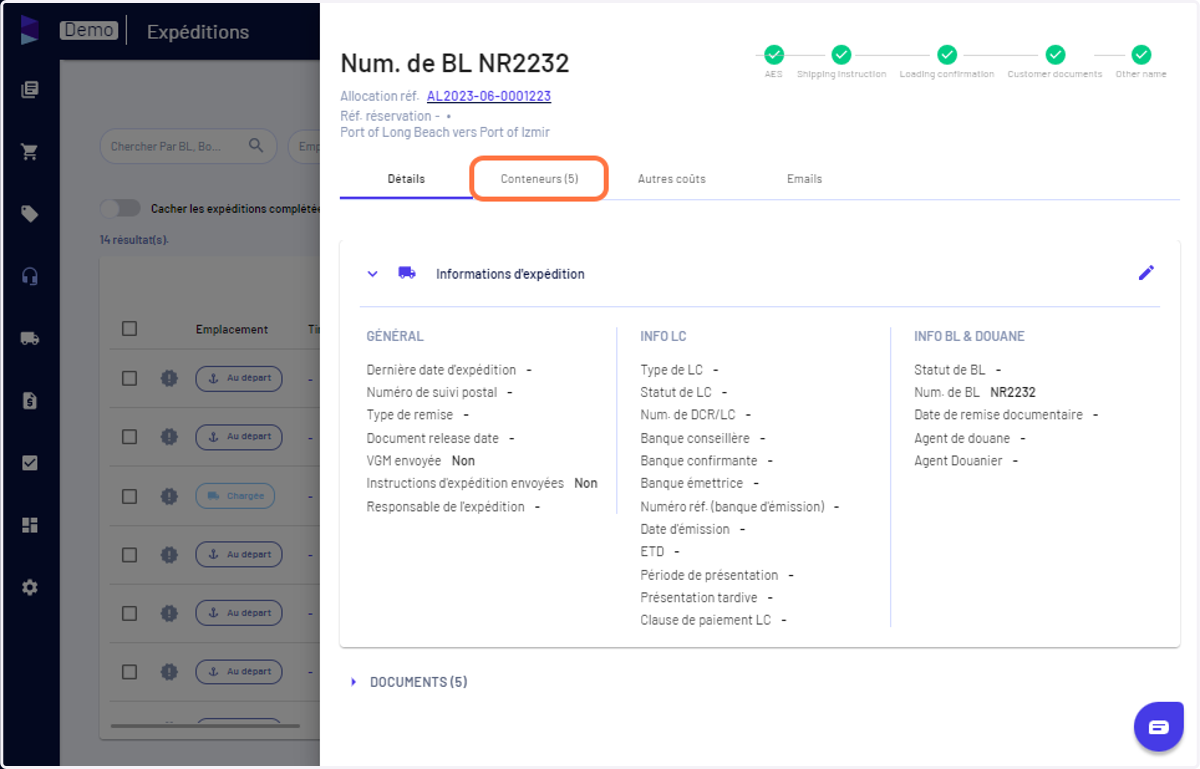Click the Chercher Par BL search field
Screen dimensions: 1200x769
click(x=188, y=146)
